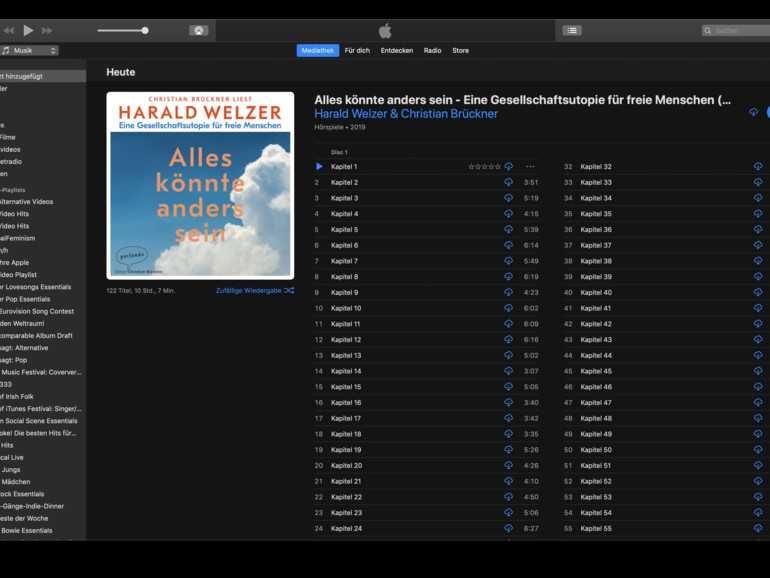Select the hinzugefügt item in the sidebar

coord(43,76)
